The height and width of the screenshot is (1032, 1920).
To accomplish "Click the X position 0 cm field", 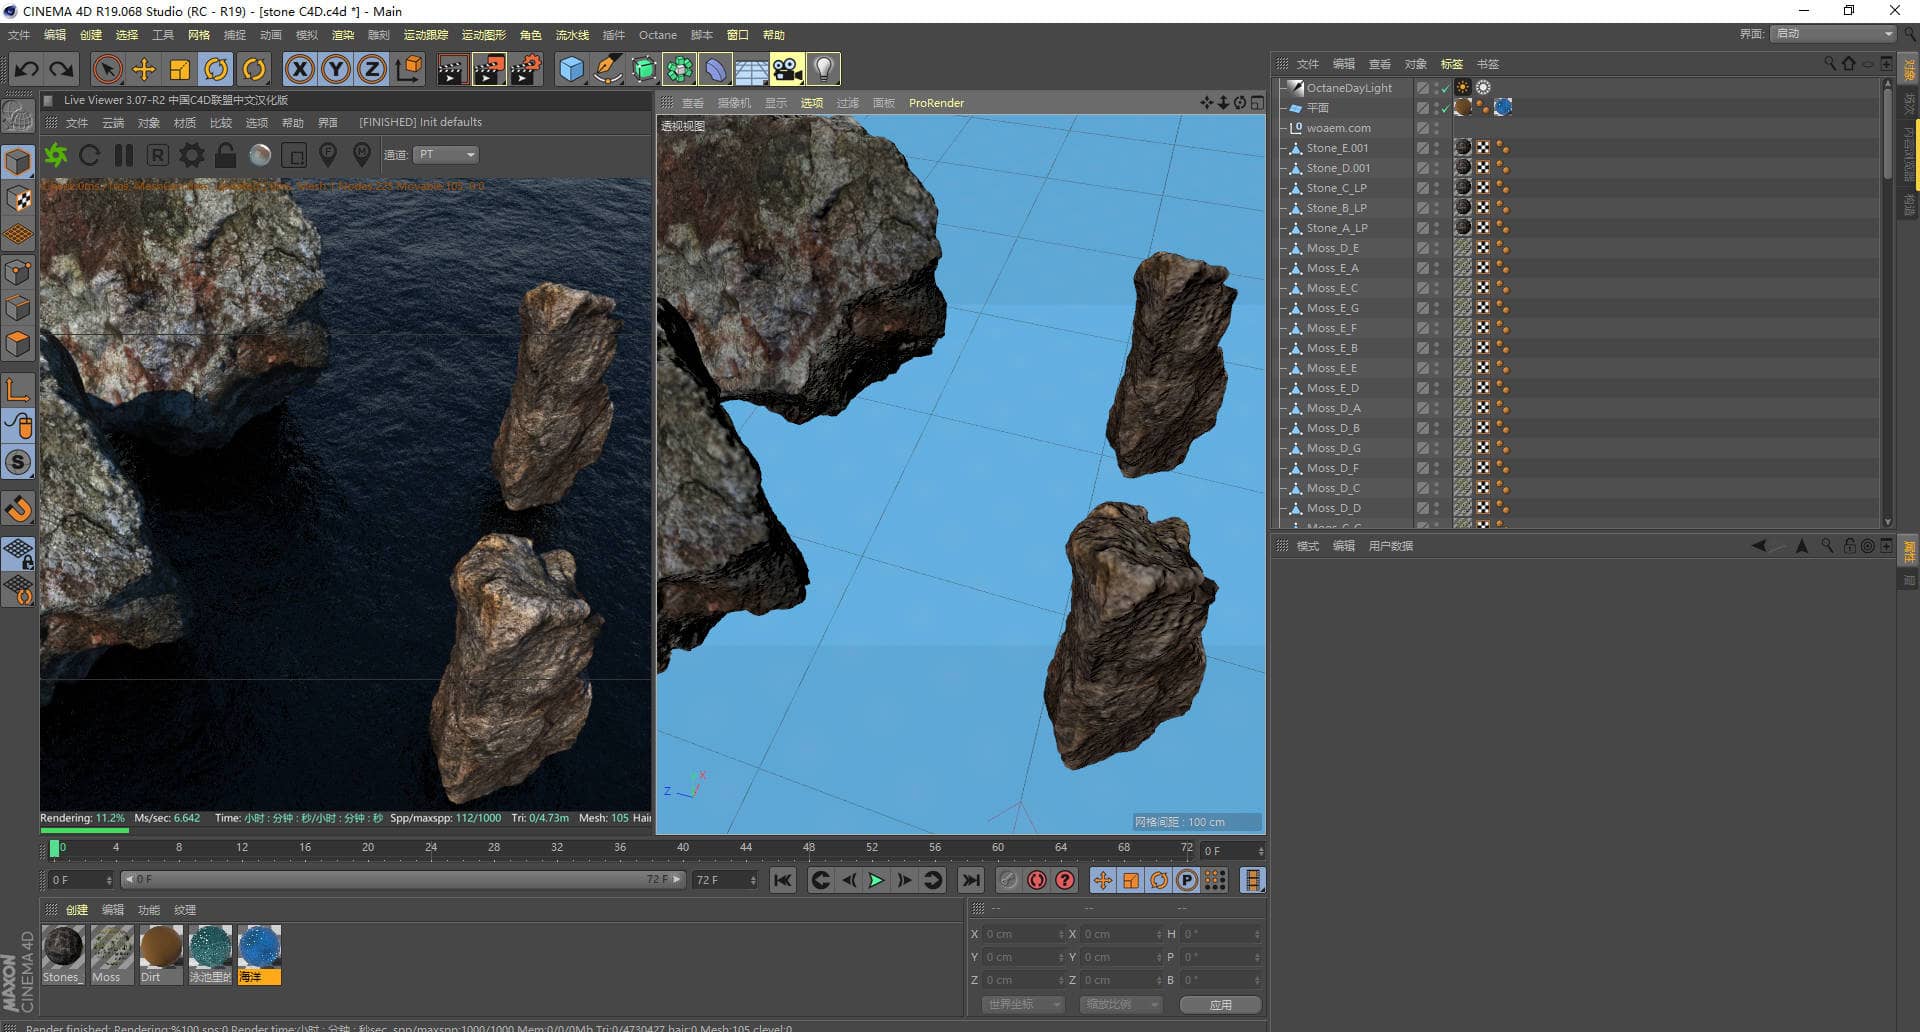I will 1024,933.
